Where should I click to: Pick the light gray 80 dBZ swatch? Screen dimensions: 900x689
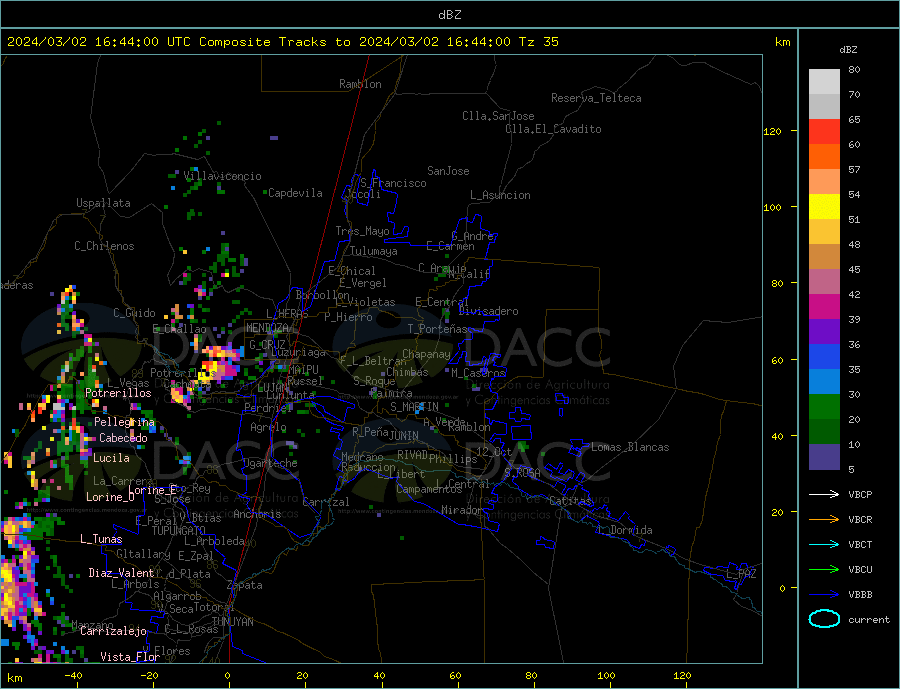pos(824,82)
